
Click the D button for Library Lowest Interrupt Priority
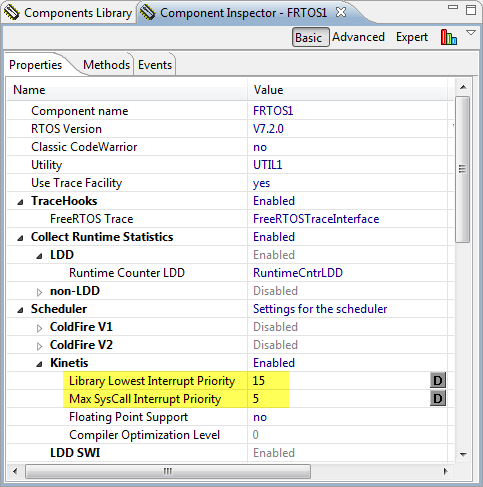(438, 381)
